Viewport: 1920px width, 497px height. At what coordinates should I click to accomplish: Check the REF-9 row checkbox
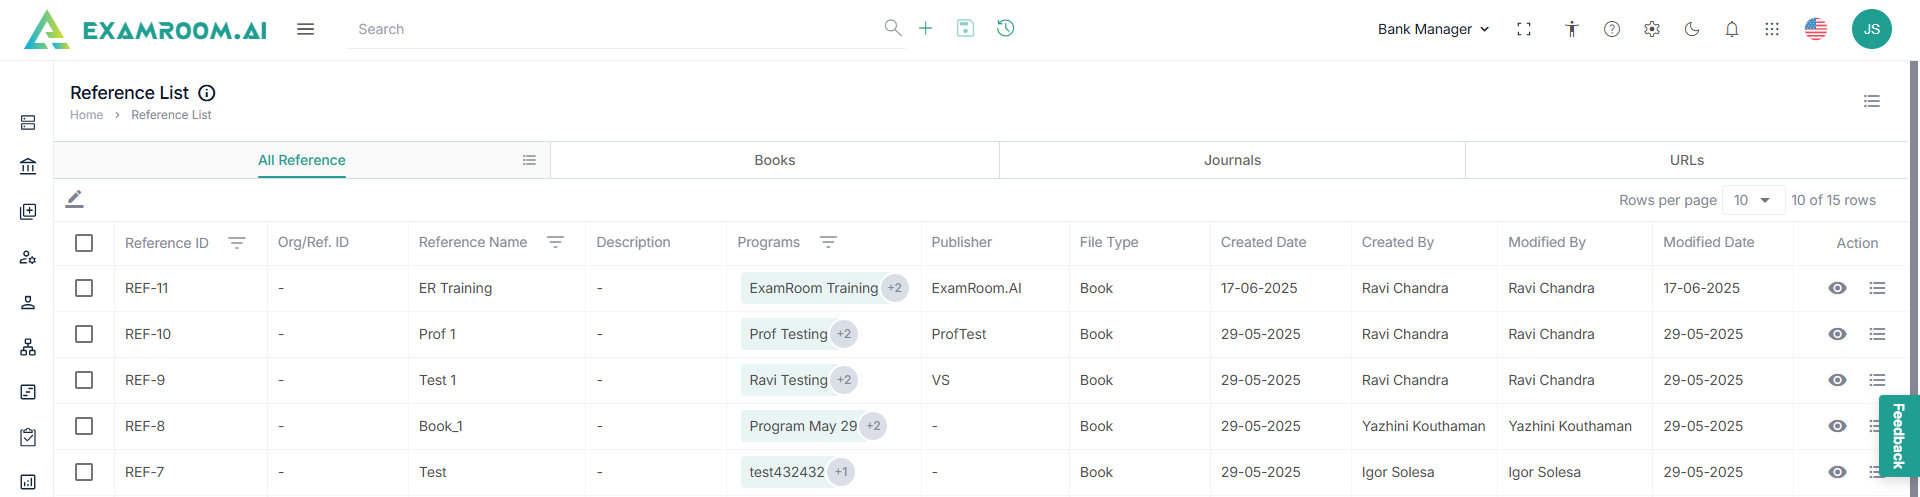pyautogui.click(x=84, y=380)
